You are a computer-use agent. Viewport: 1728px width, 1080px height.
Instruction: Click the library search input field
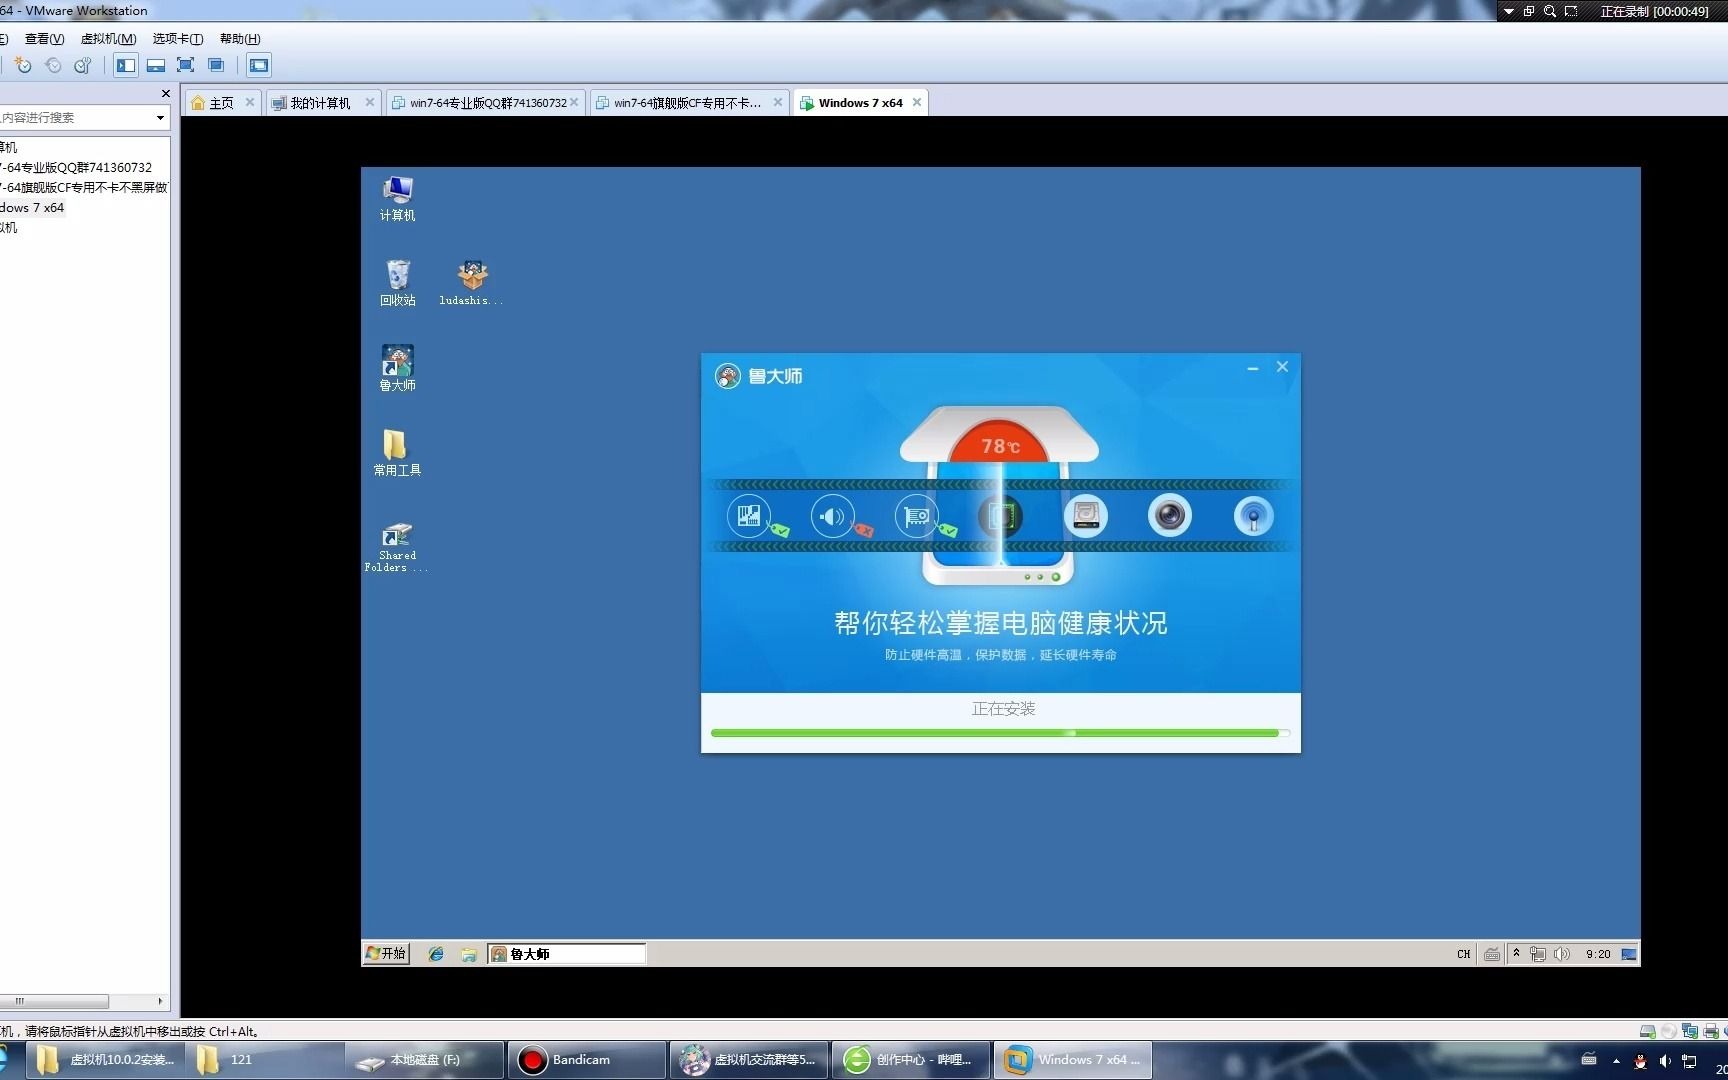point(75,118)
